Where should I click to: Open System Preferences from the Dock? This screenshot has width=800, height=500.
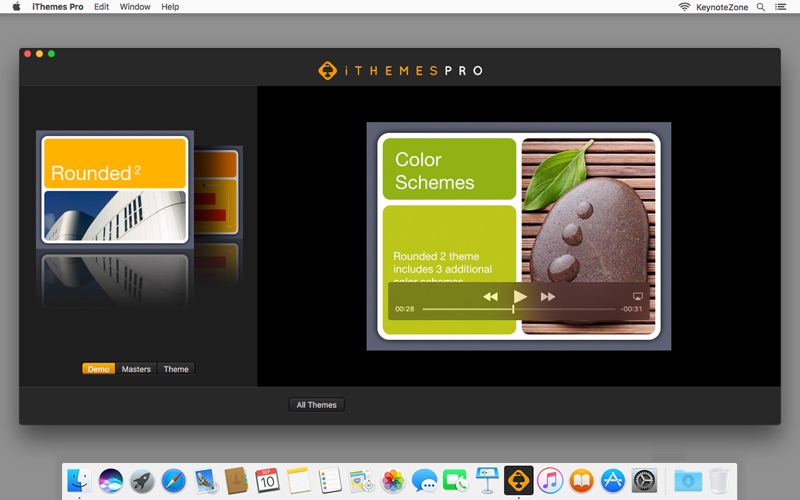tap(644, 480)
